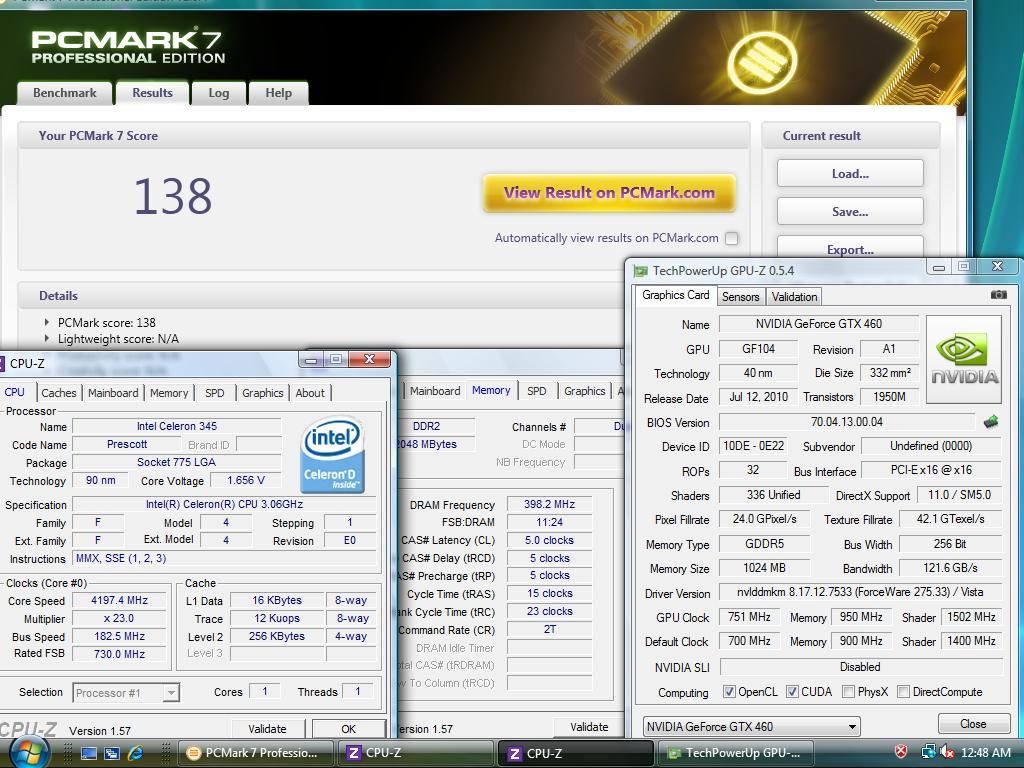
Task: Click the Intel Celeron D logo in CPU-Z
Action: tap(332, 454)
